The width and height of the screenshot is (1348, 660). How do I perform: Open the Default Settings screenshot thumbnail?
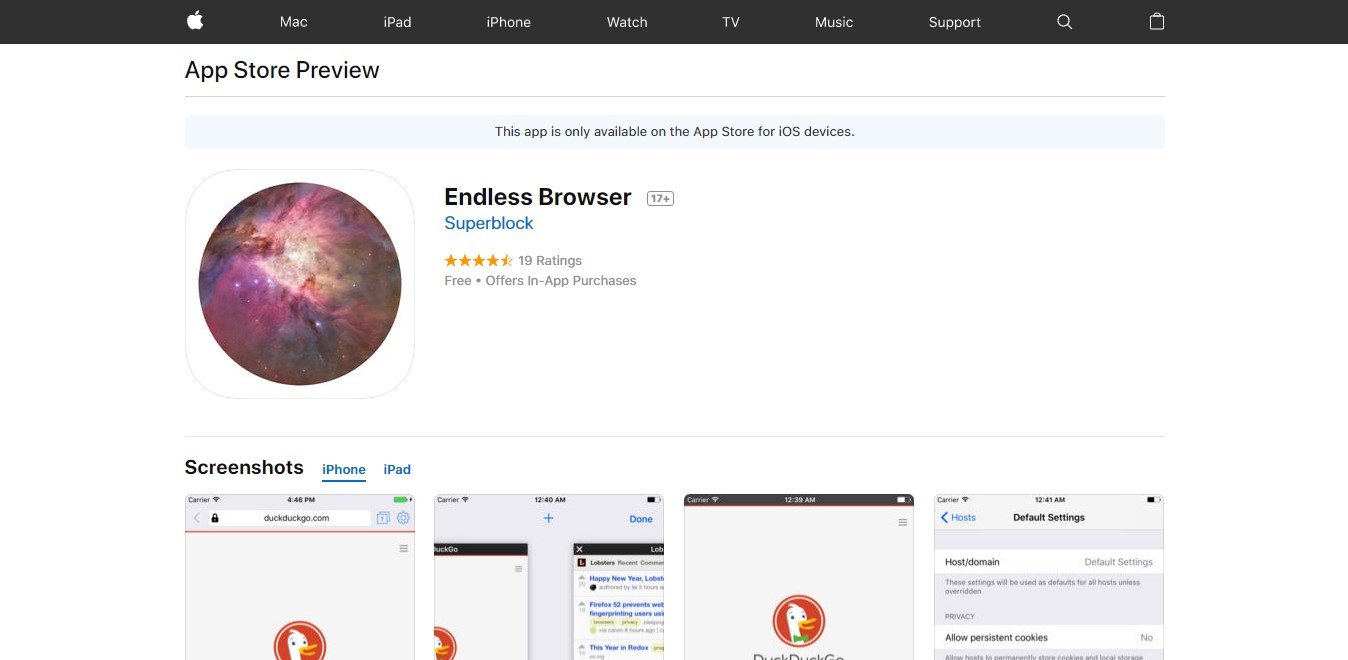pos(1049,577)
